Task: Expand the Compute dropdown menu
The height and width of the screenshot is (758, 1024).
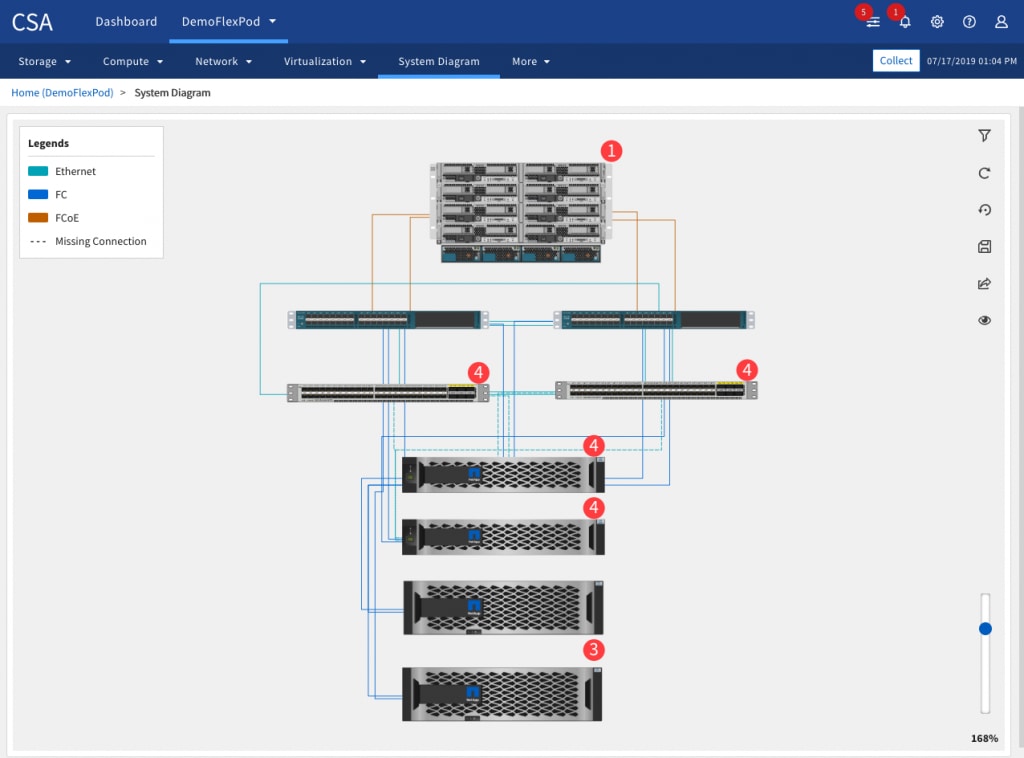Action: [x=132, y=62]
